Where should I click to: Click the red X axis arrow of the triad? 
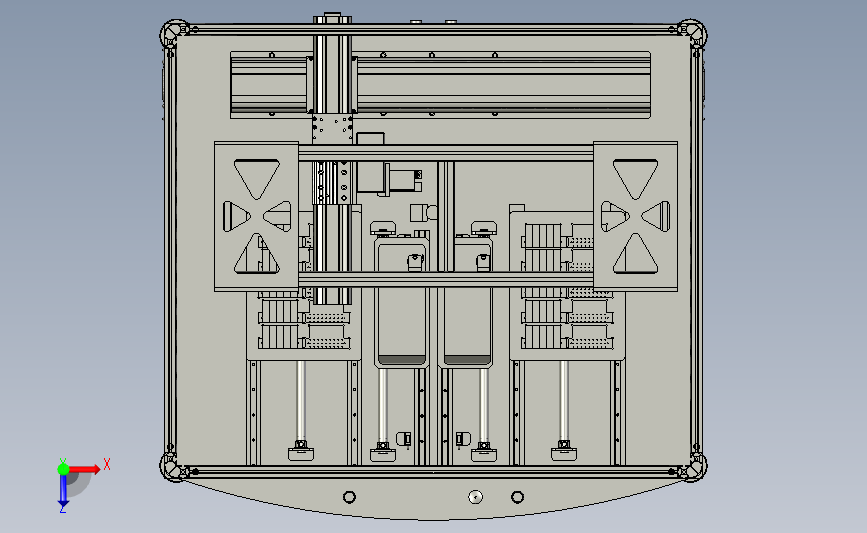pos(84,469)
